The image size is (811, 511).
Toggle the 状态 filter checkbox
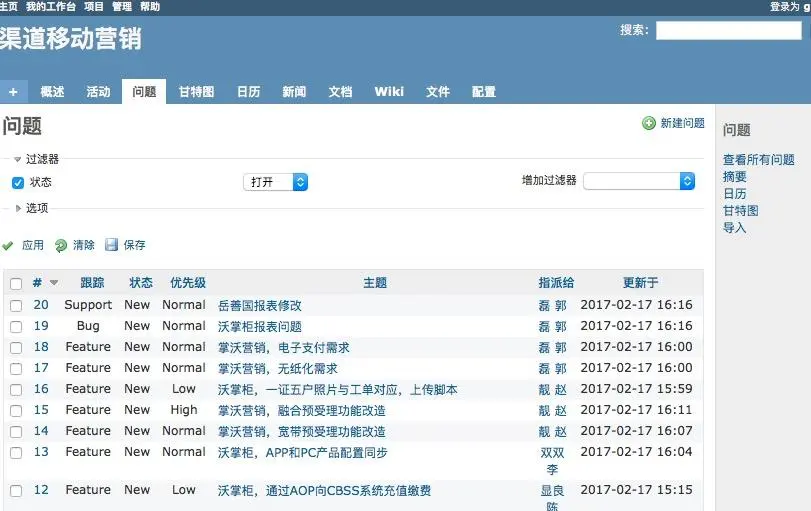(x=18, y=183)
